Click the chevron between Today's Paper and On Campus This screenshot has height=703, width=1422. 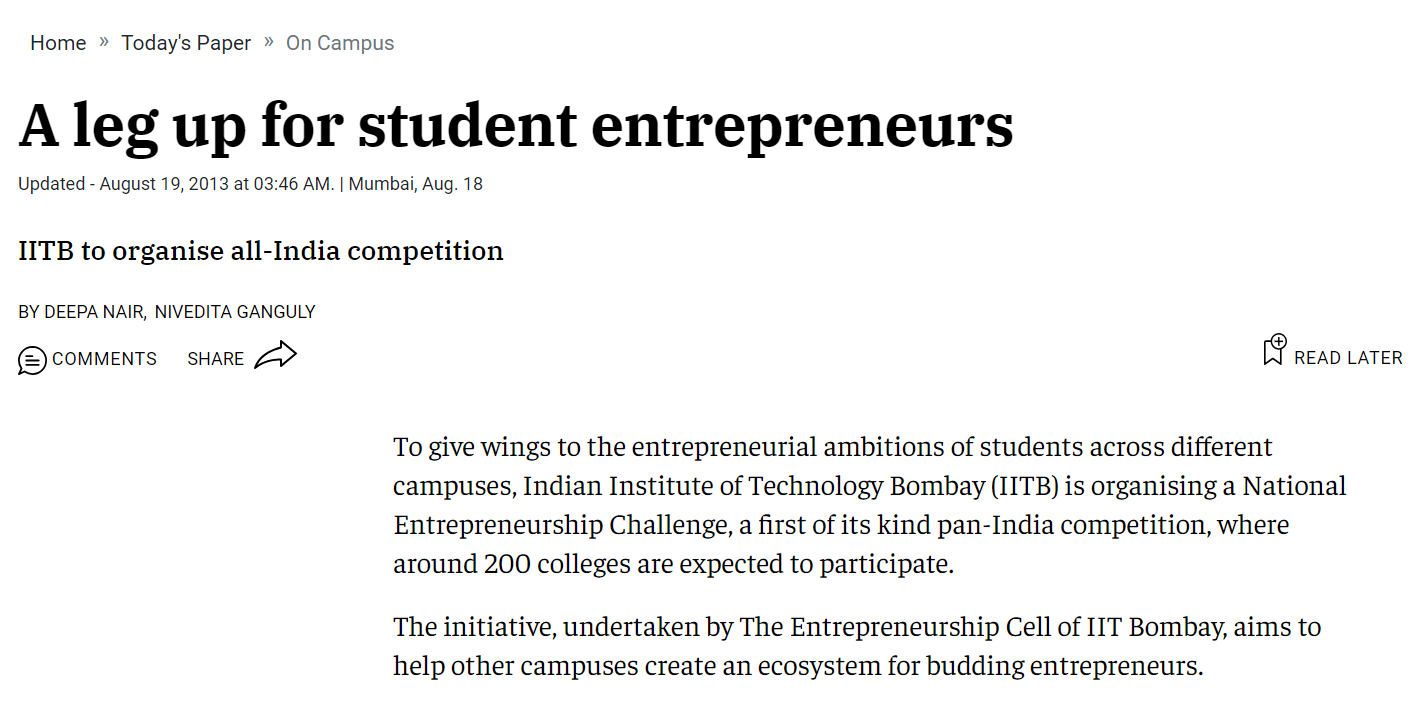(x=267, y=42)
